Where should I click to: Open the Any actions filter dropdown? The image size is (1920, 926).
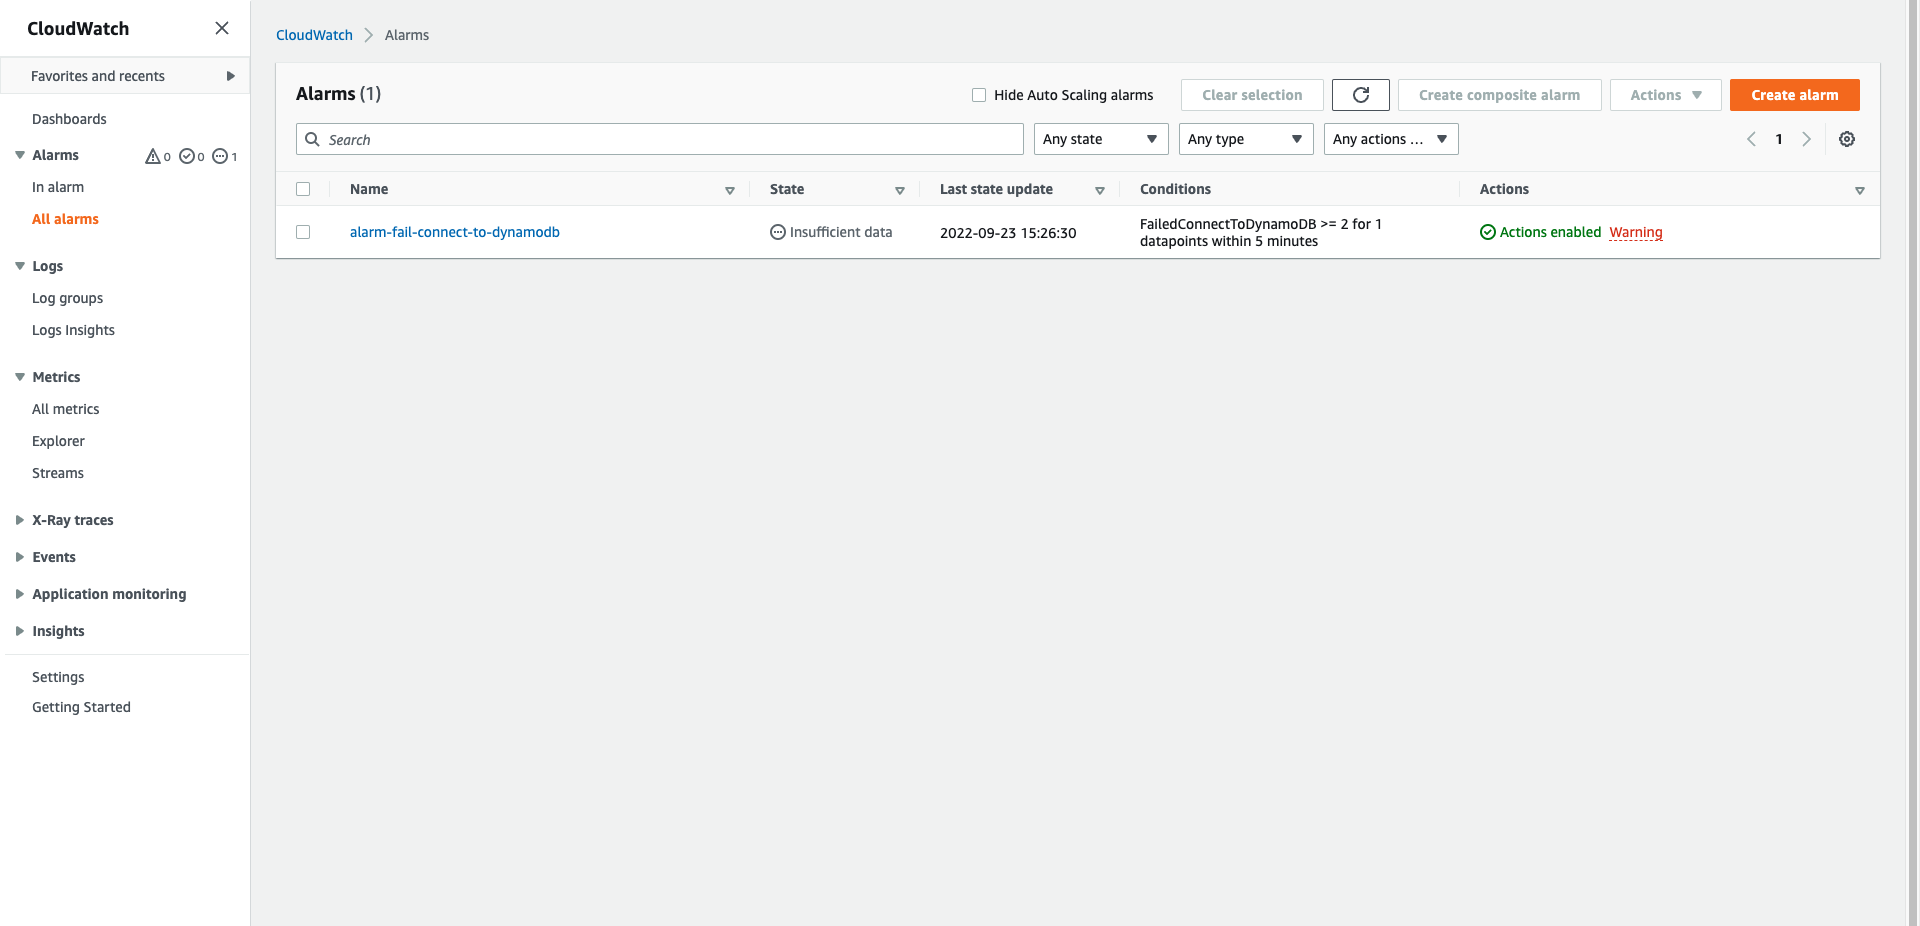point(1391,139)
